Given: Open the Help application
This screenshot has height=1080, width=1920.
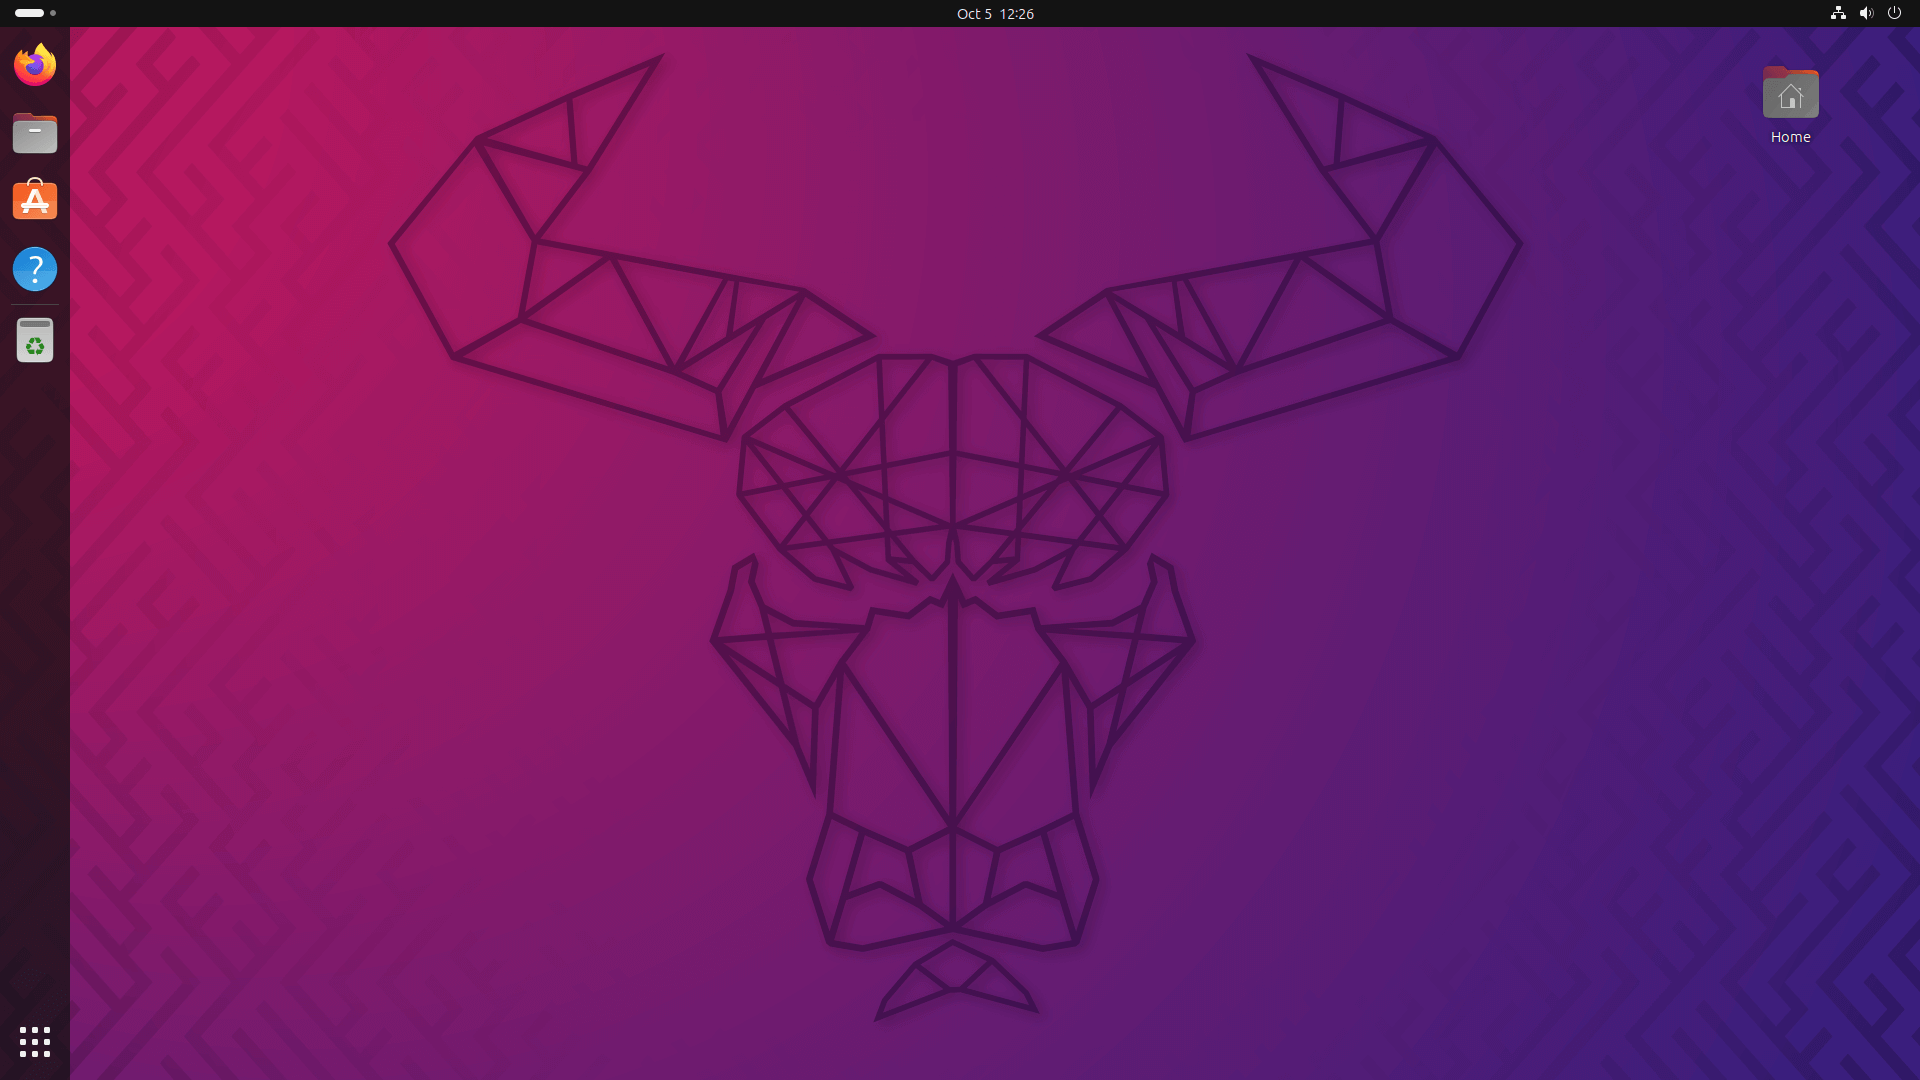Looking at the screenshot, I should 35,269.
